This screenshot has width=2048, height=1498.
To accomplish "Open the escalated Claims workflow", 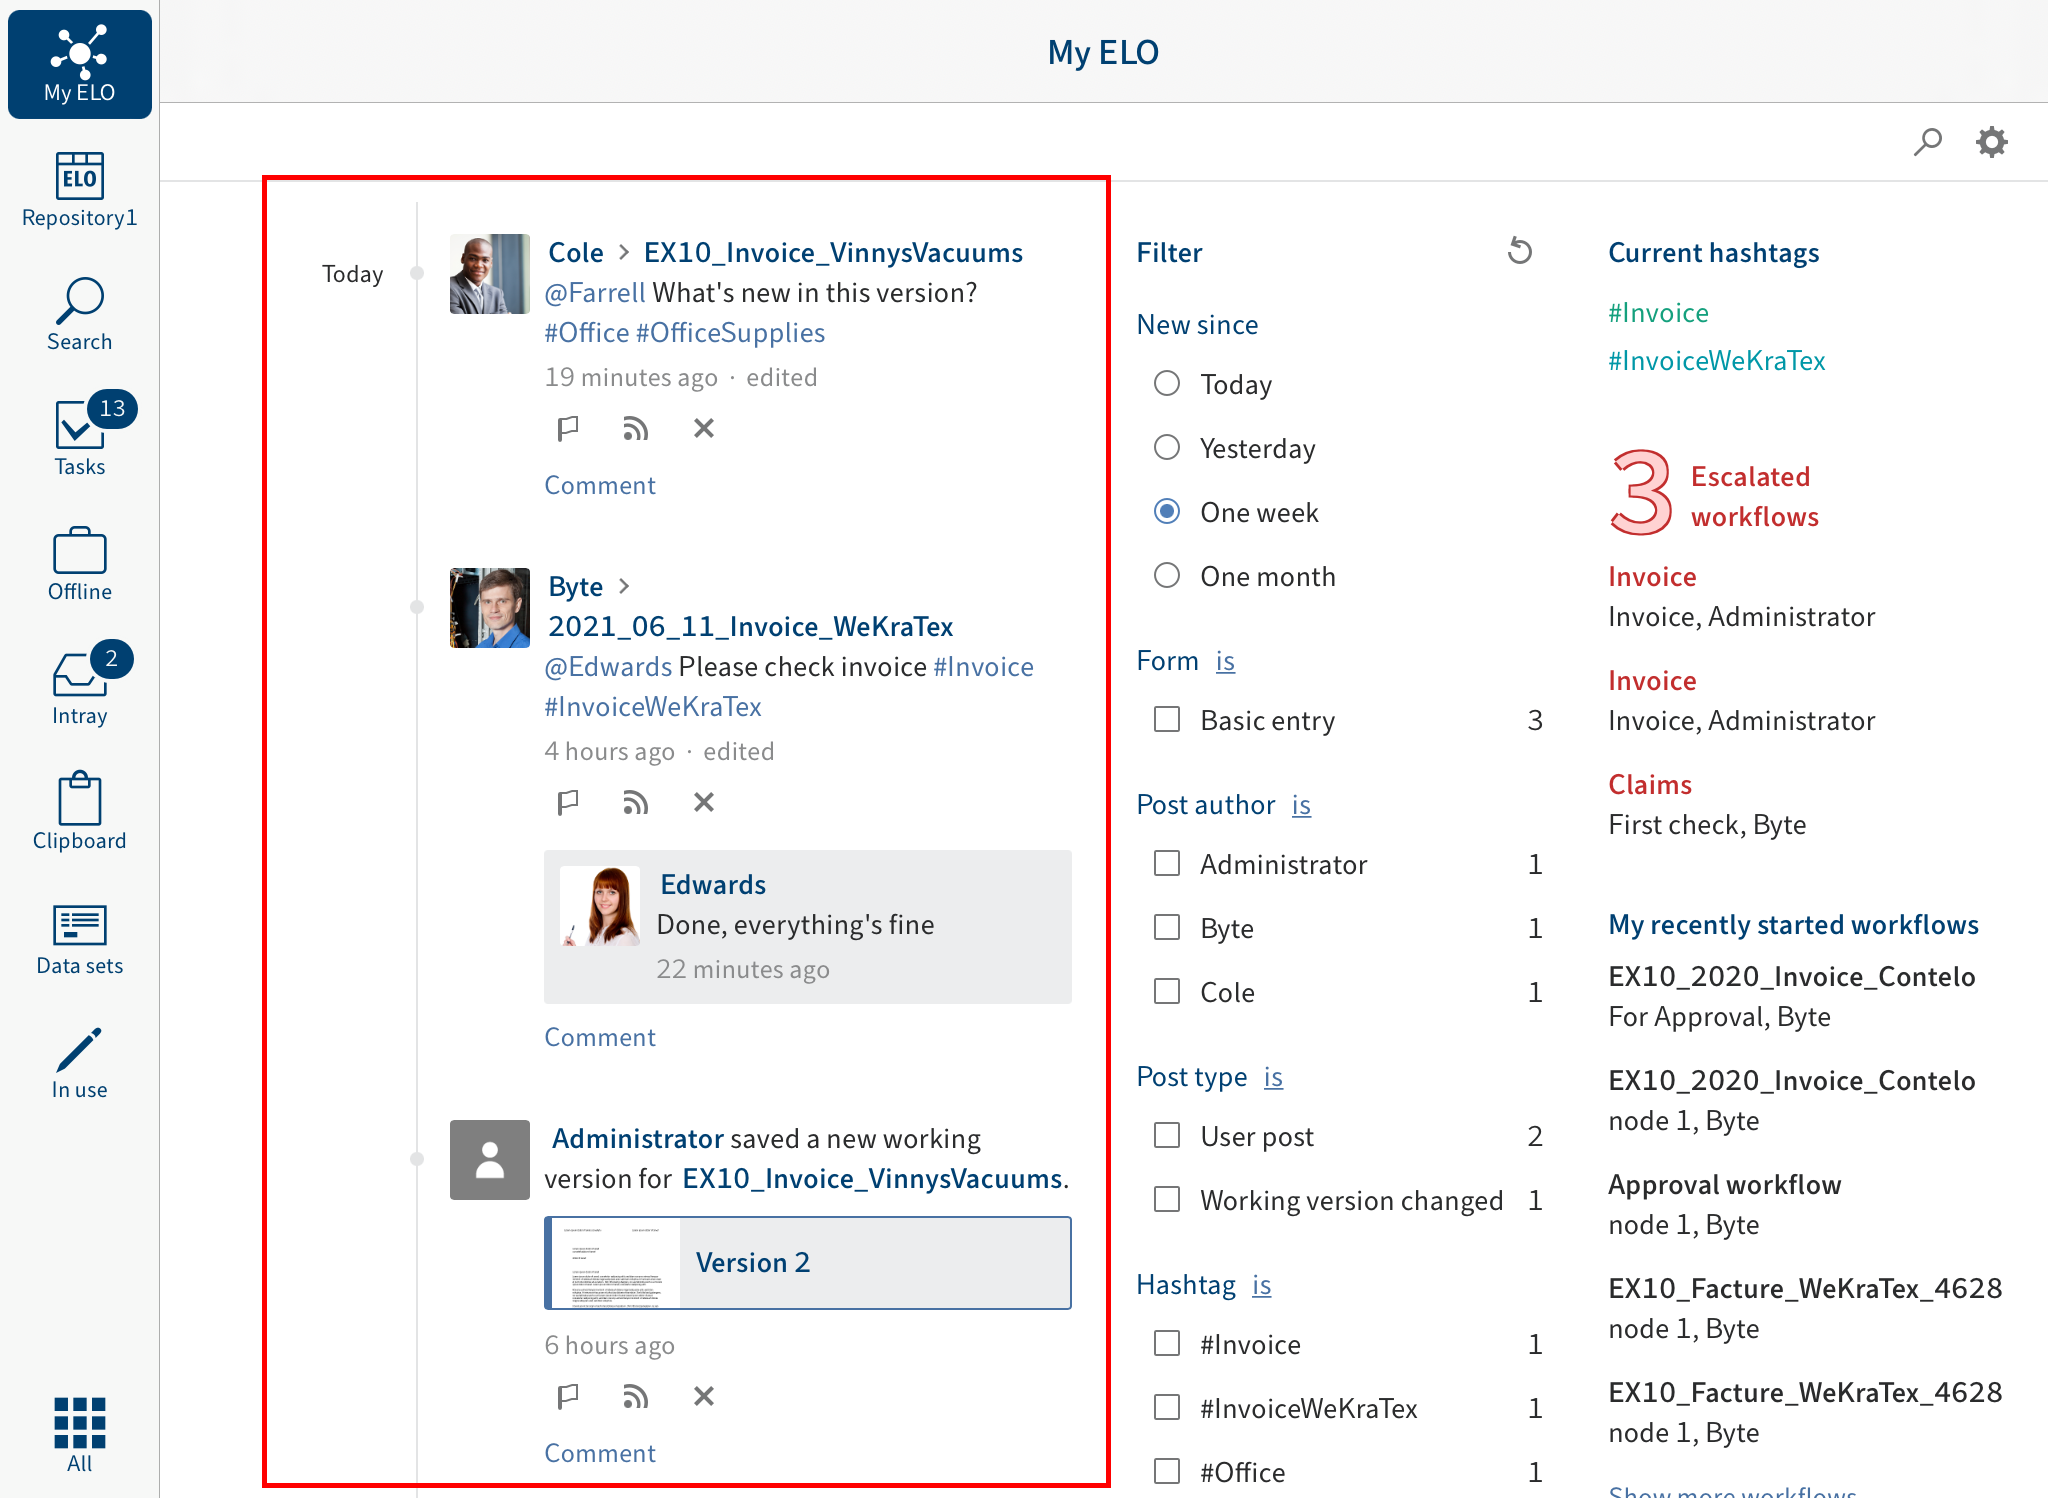I will (1650, 785).
